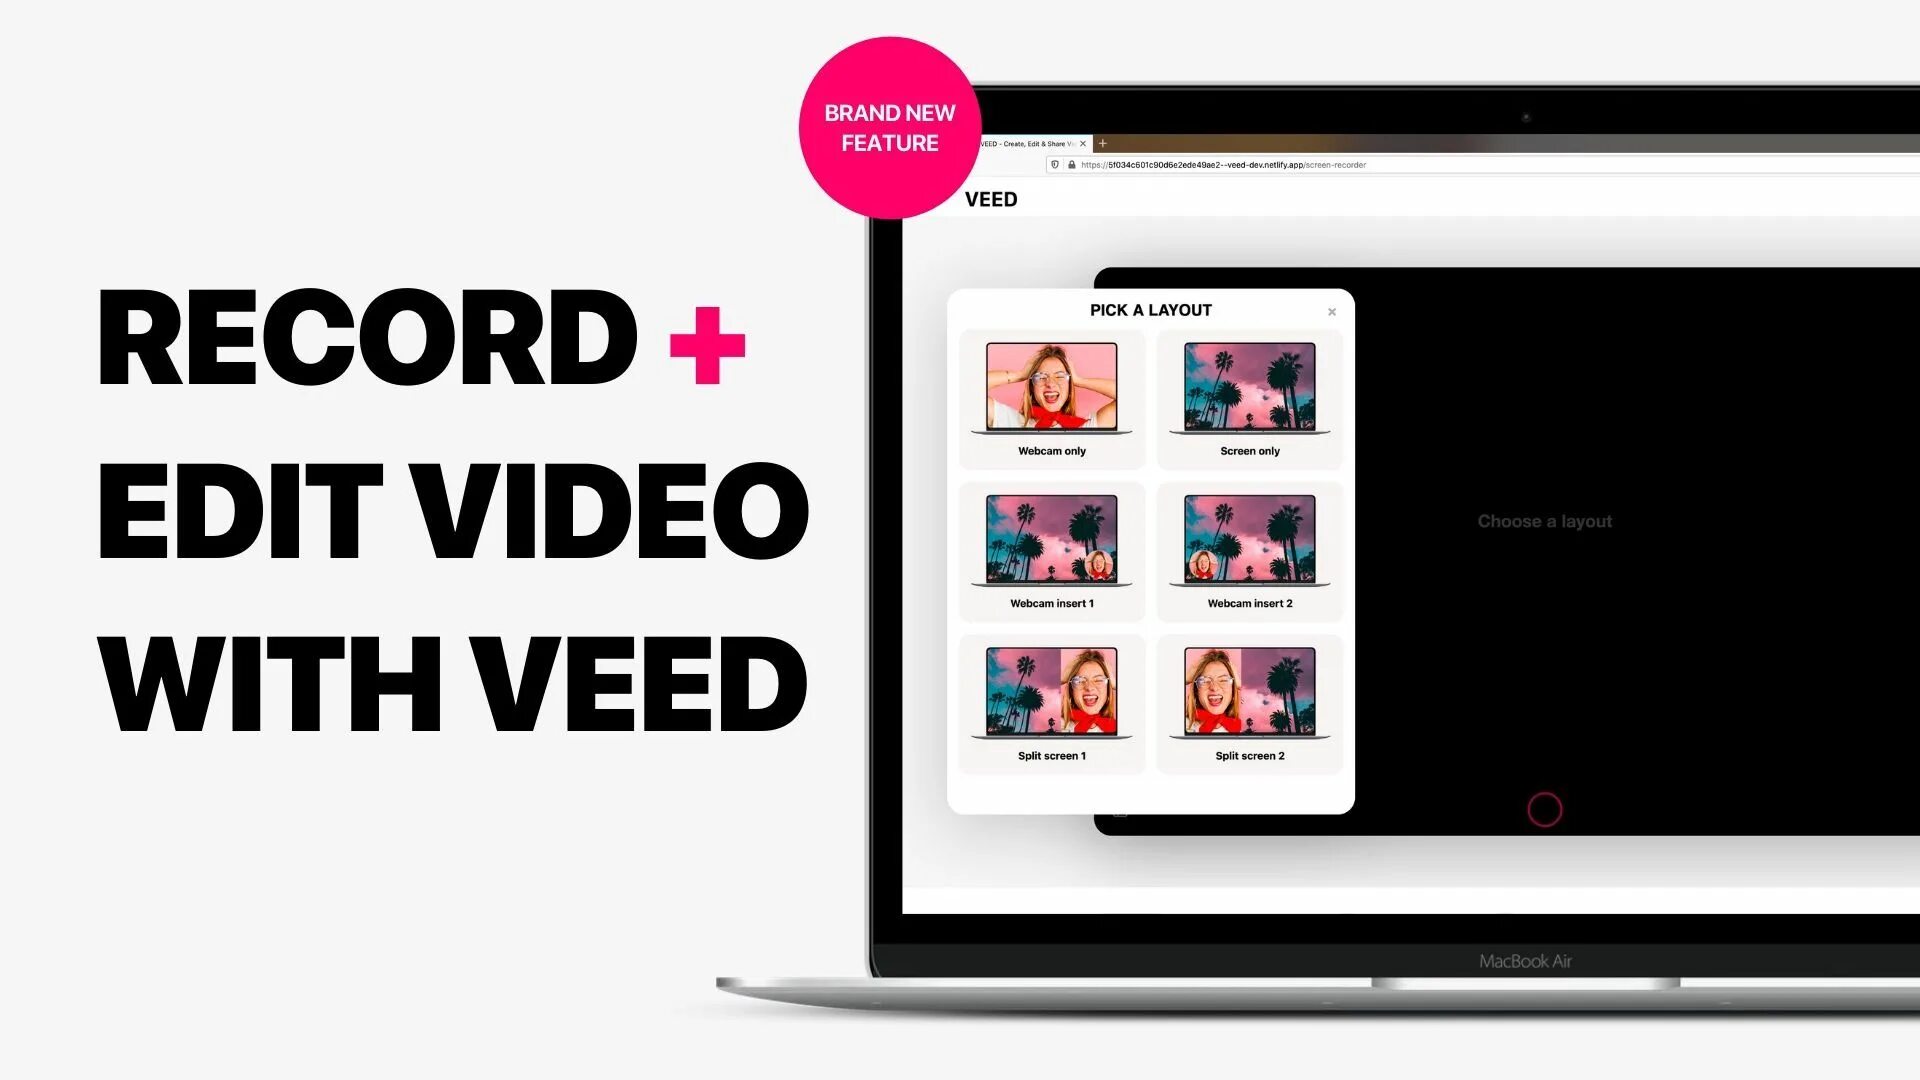Select Webcam insert 1 layout
Viewport: 1920px width, 1080px height.
click(x=1051, y=549)
